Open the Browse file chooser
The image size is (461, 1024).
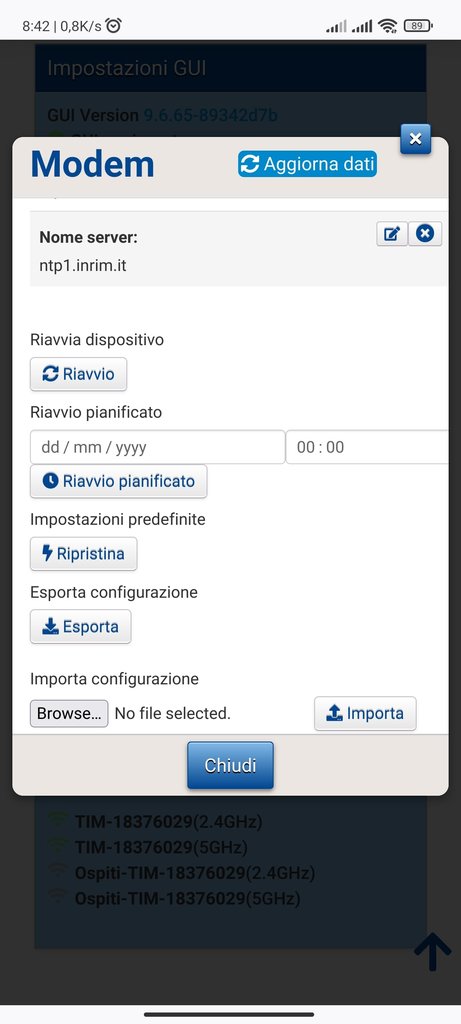tap(69, 714)
